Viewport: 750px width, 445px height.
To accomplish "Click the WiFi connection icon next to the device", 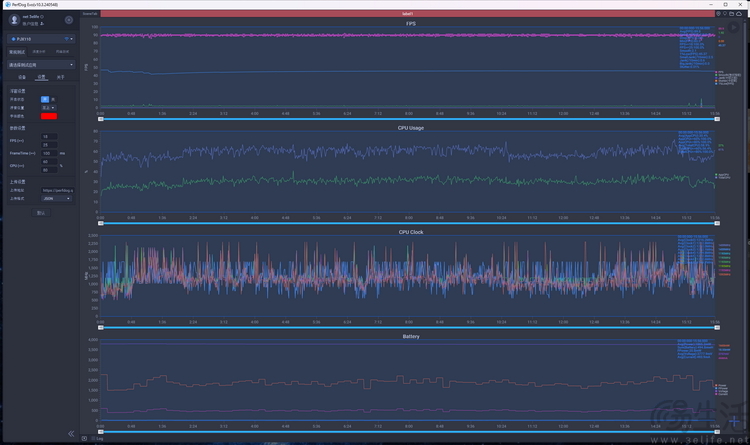I will tap(66, 39).
